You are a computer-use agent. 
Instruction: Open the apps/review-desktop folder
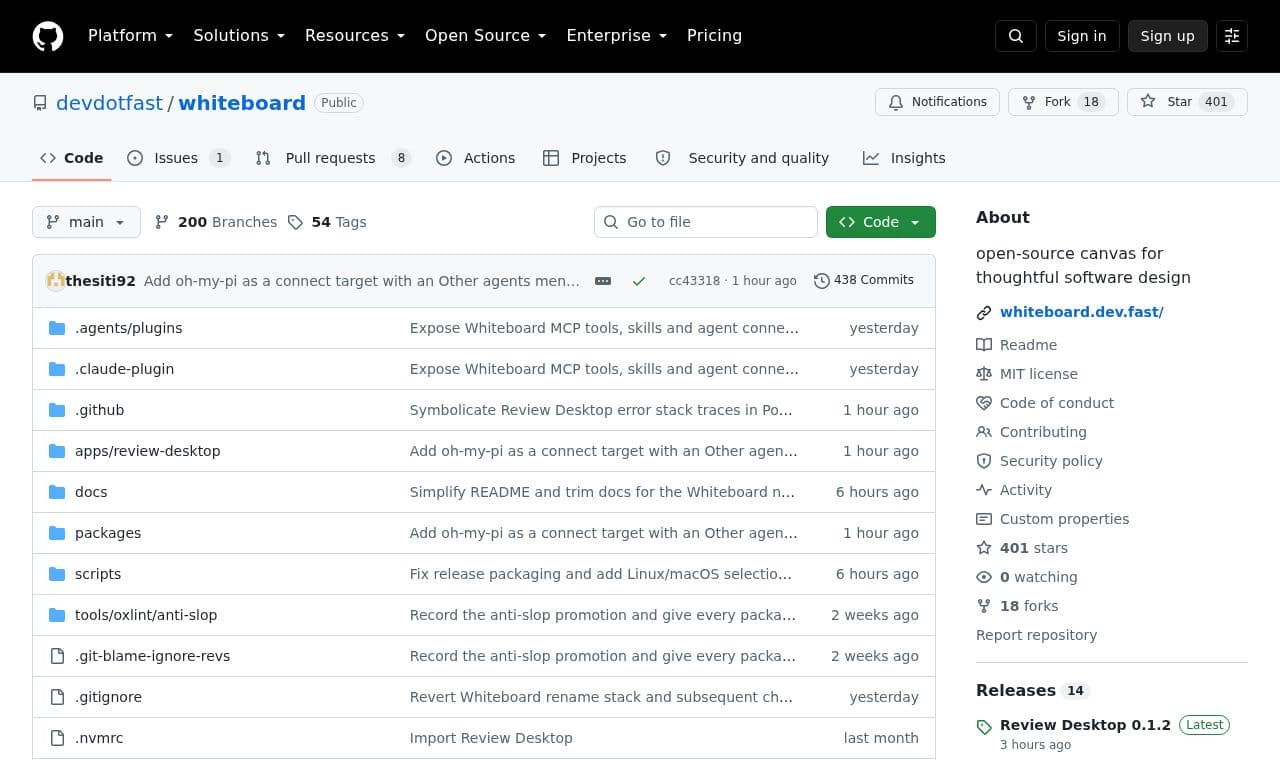coord(147,451)
